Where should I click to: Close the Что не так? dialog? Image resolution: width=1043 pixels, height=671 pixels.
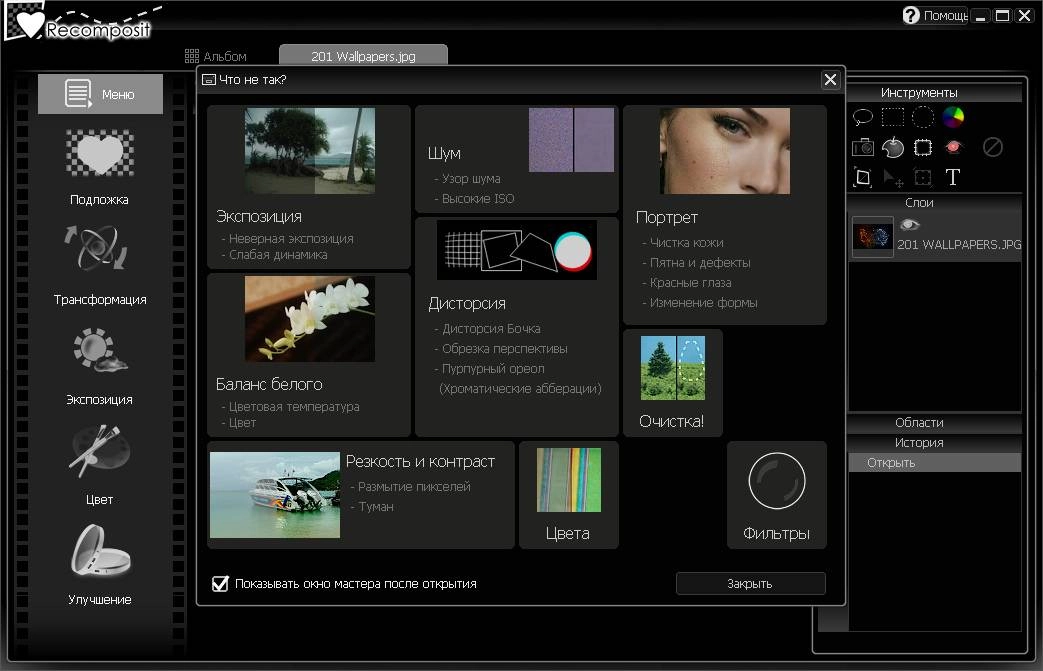click(830, 80)
